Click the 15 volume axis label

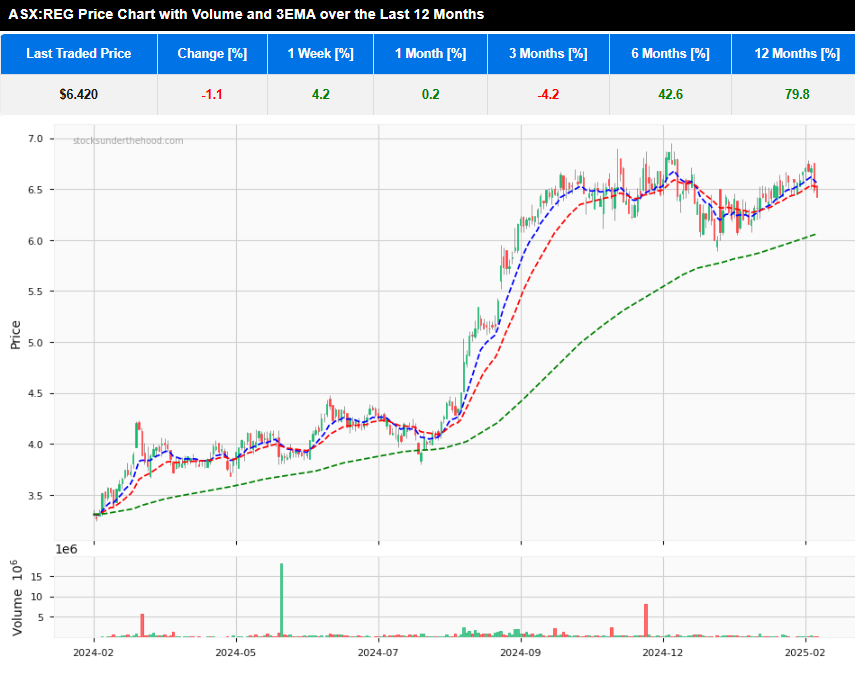point(37,577)
